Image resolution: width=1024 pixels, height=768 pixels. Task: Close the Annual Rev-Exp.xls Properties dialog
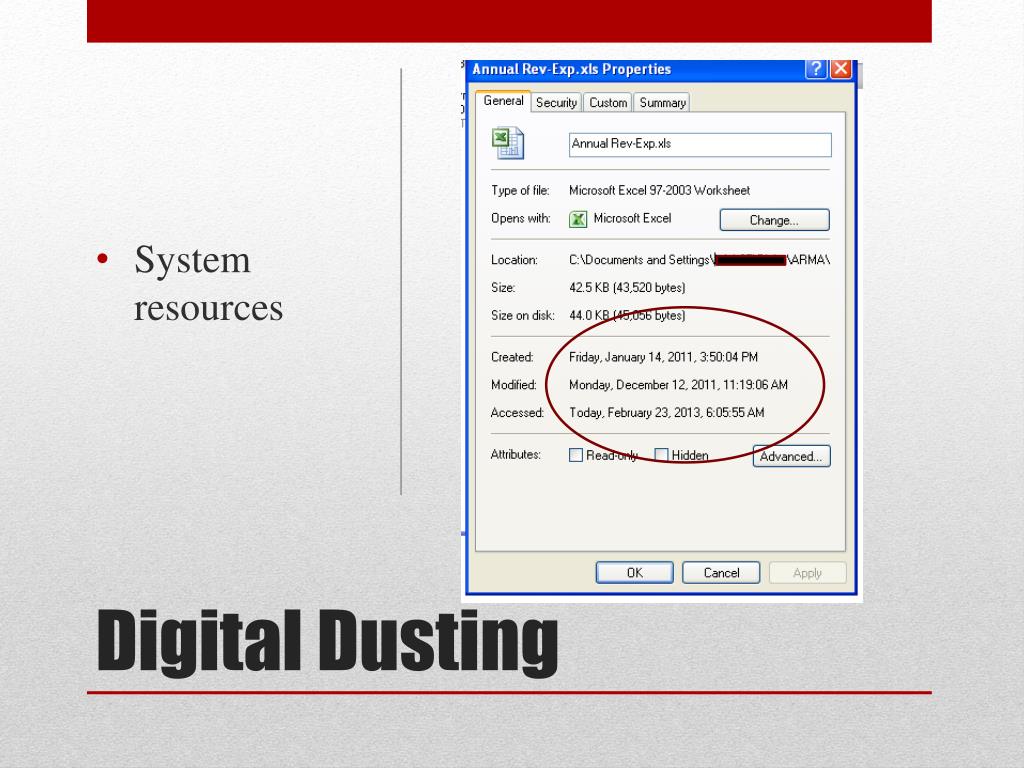click(x=841, y=69)
